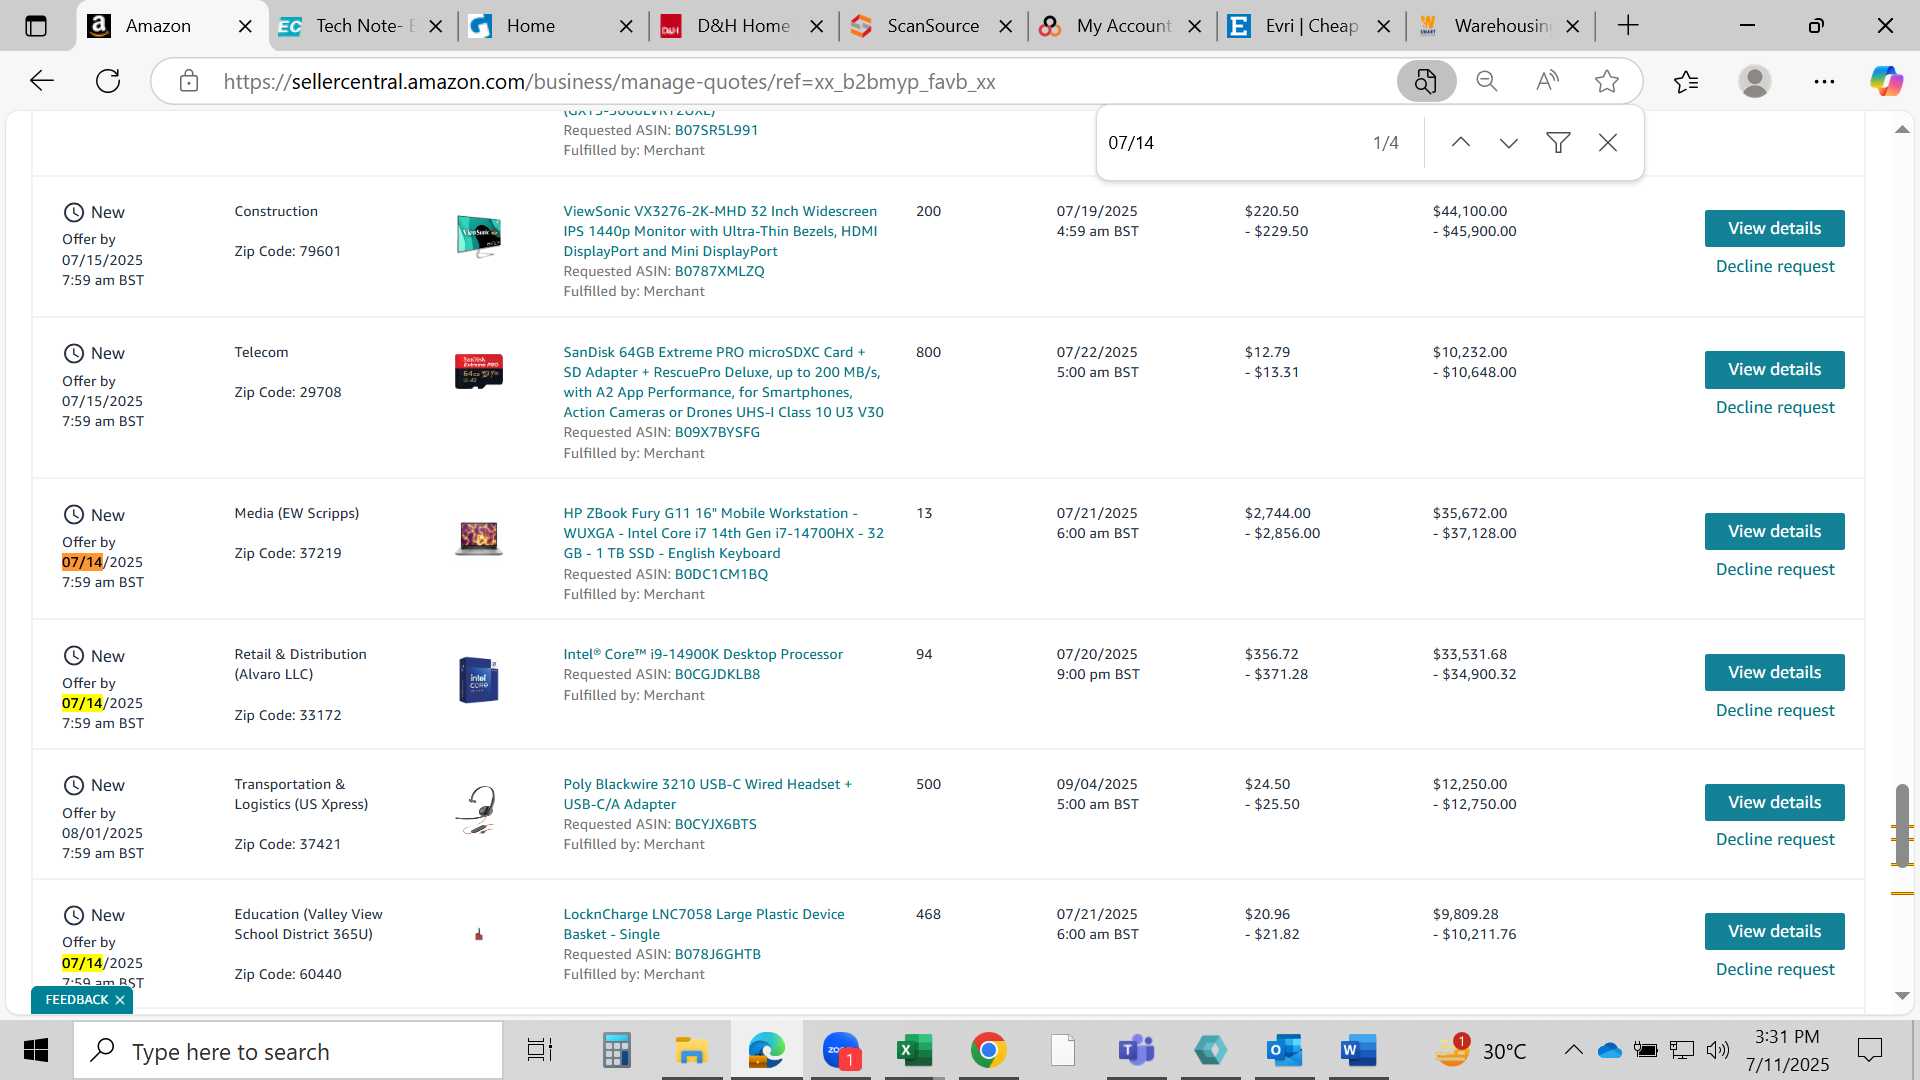This screenshot has width=1920, height=1080.
Task: Switch to the Tech Note tab
Action: point(363,26)
